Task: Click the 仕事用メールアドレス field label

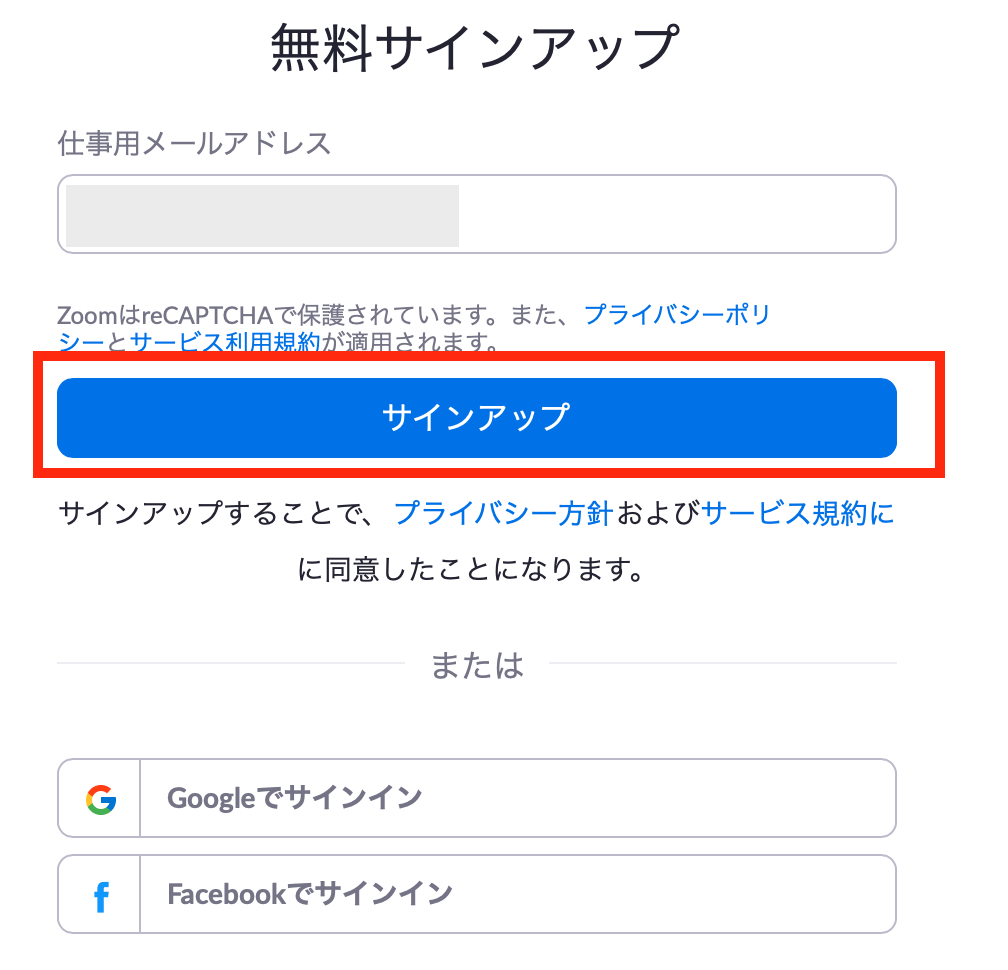Action: (194, 143)
